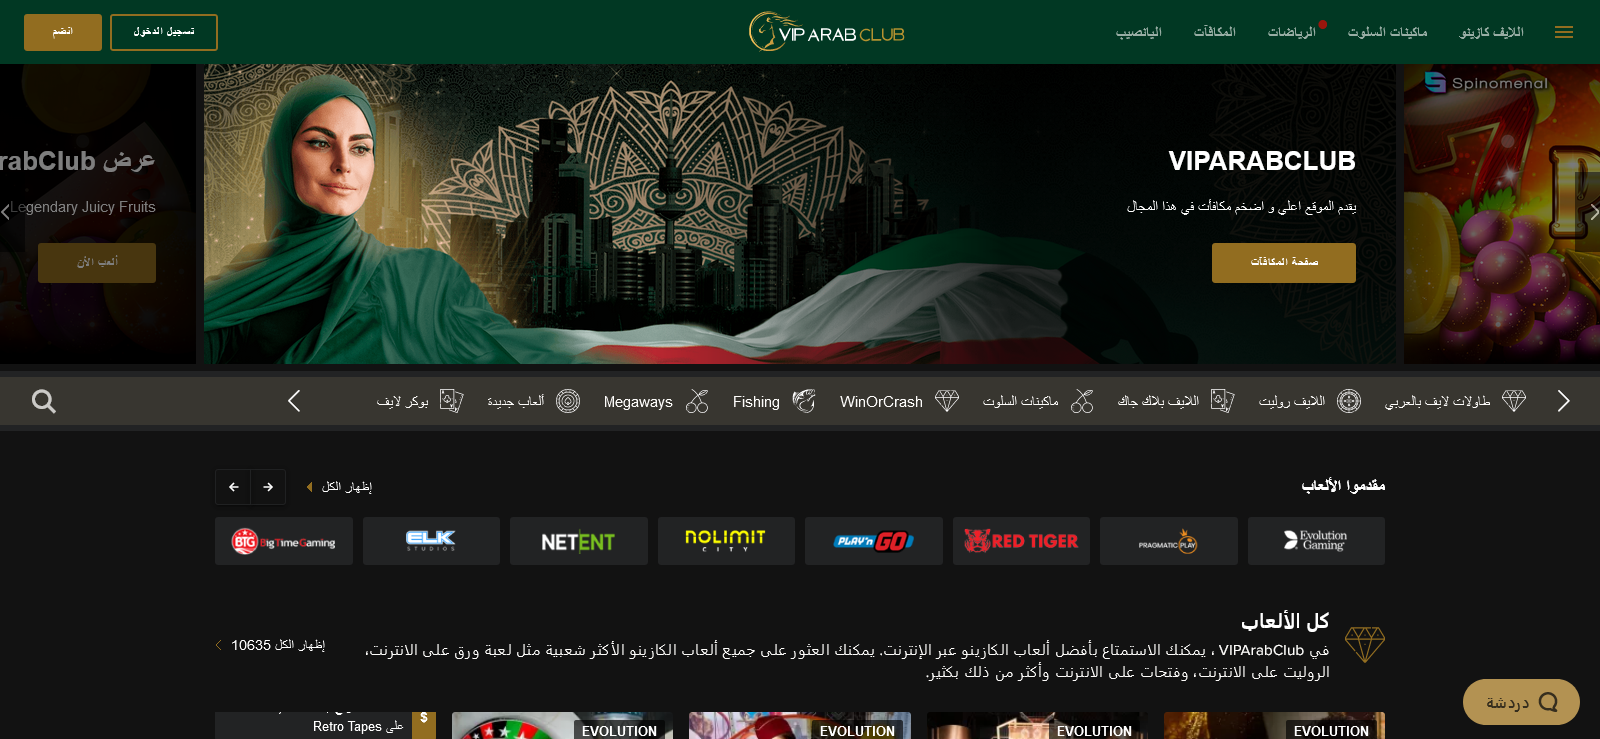Open the Nolimit City provider
The width and height of the screenshot is (1600, 739).
[x=726, y=541]
